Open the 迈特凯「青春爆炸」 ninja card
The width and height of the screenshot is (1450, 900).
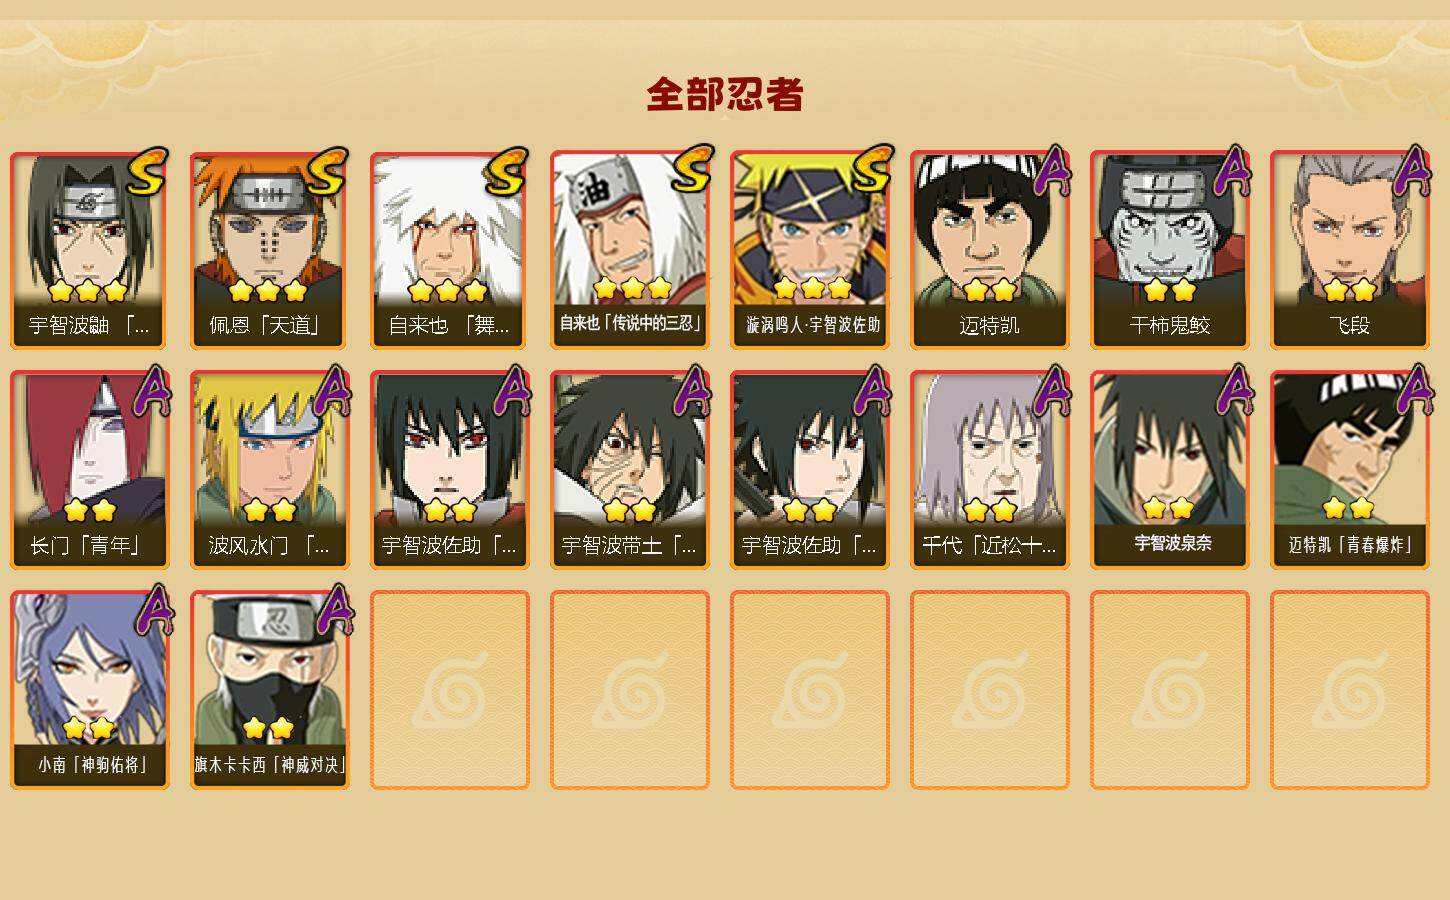[1349, 470]
